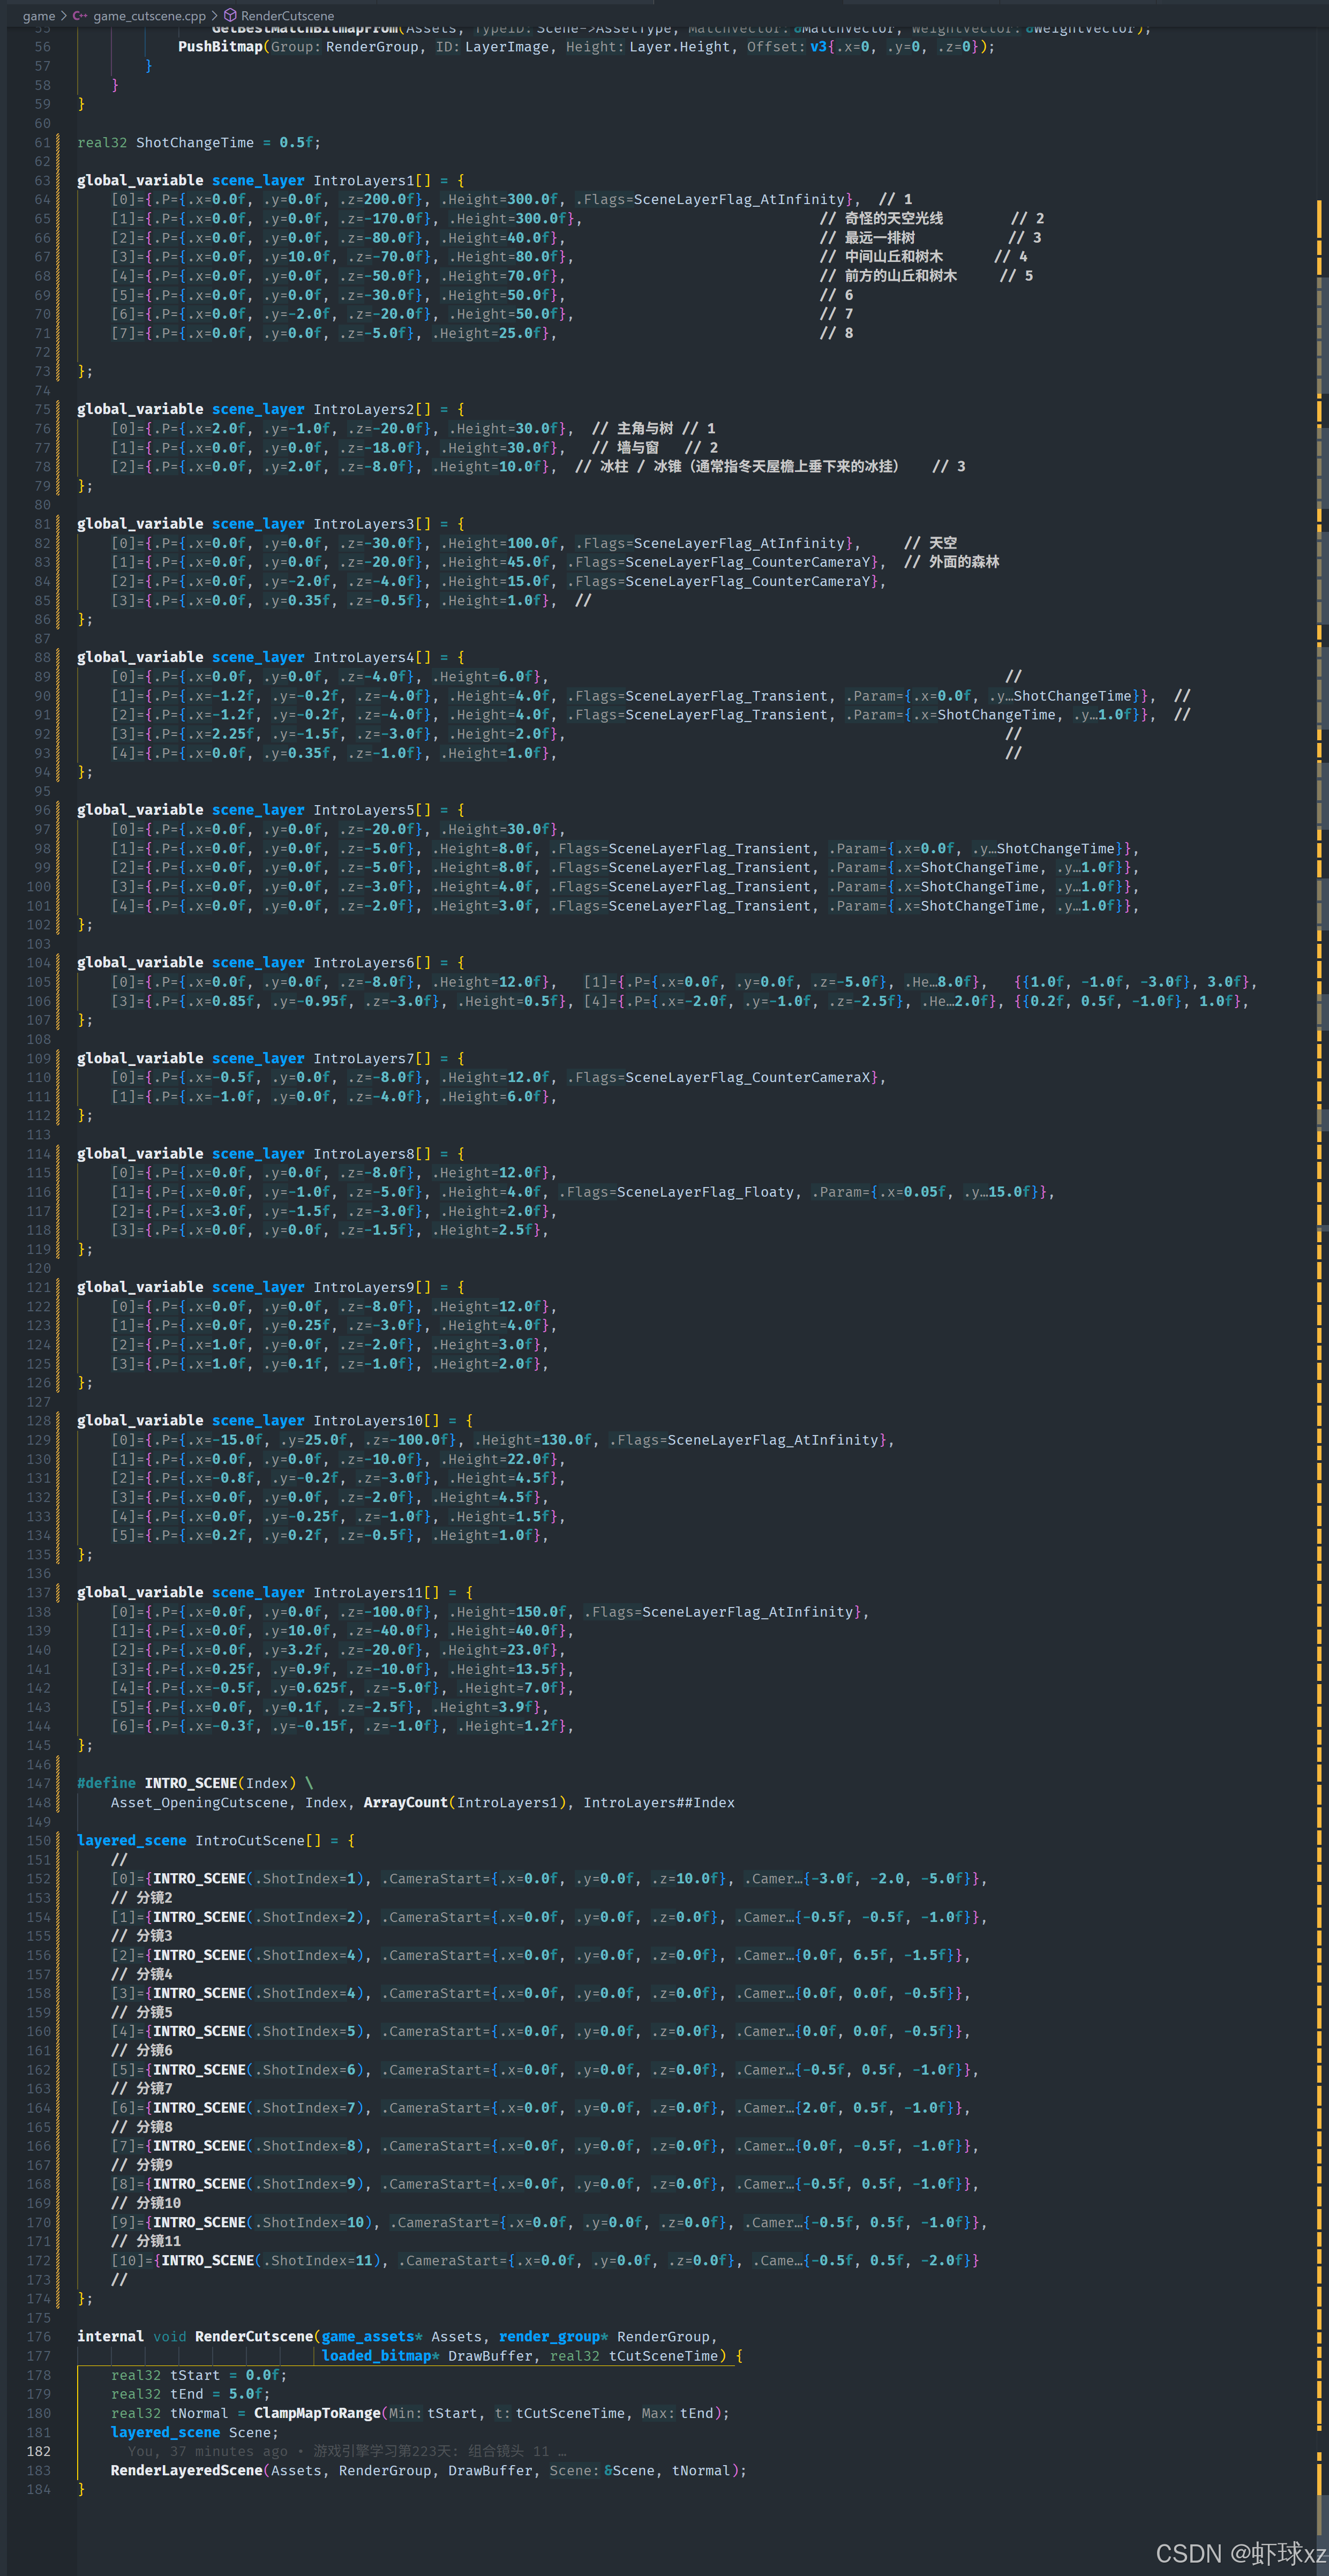Click the git blame annotation on line 182
Viewport: 1329px width, 2576px height.
[346, 2450]
